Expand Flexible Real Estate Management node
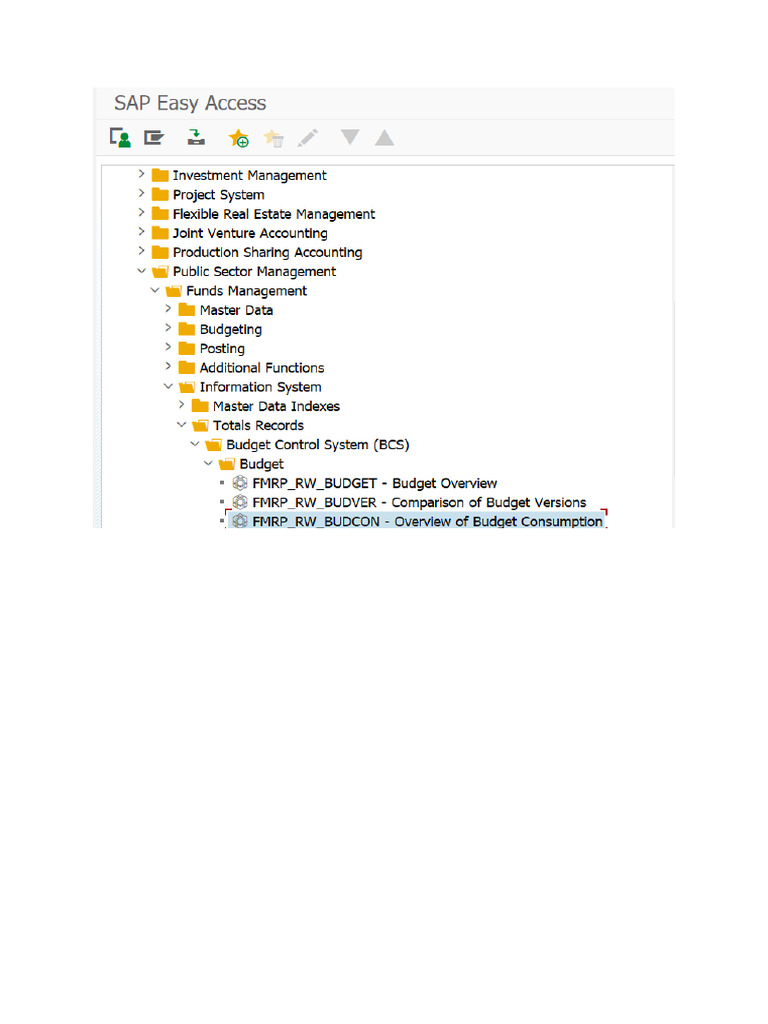This screenshot has width=768, height=1024. tap(141, 213)
